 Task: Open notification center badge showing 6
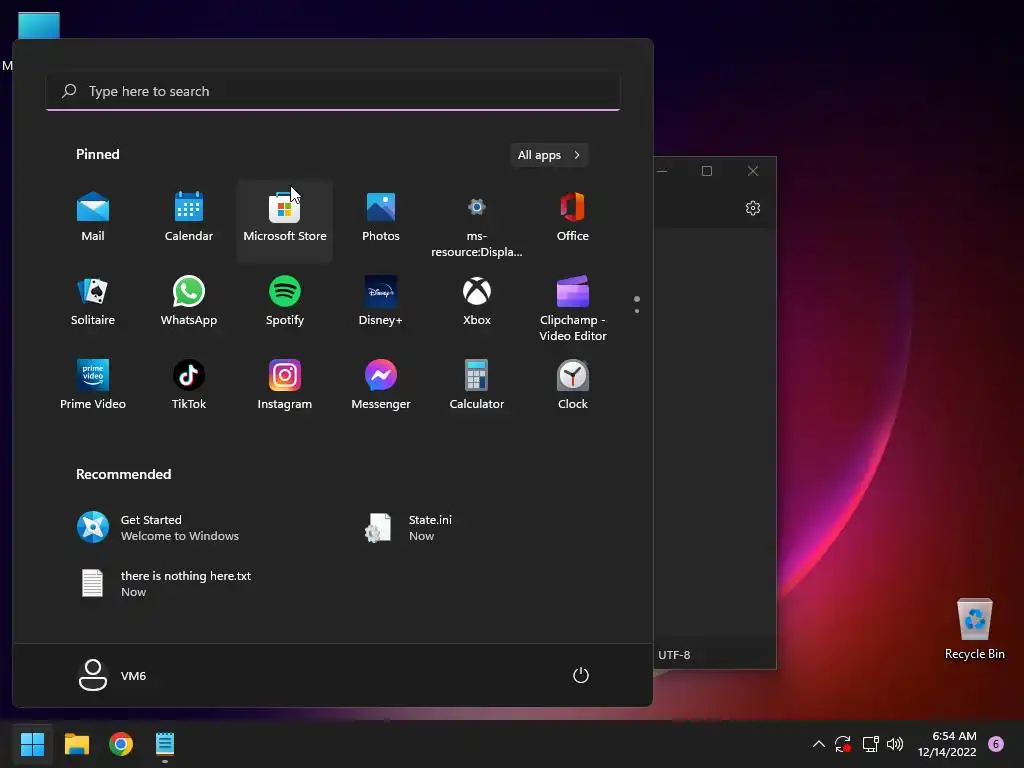click(x=996, y=744)
